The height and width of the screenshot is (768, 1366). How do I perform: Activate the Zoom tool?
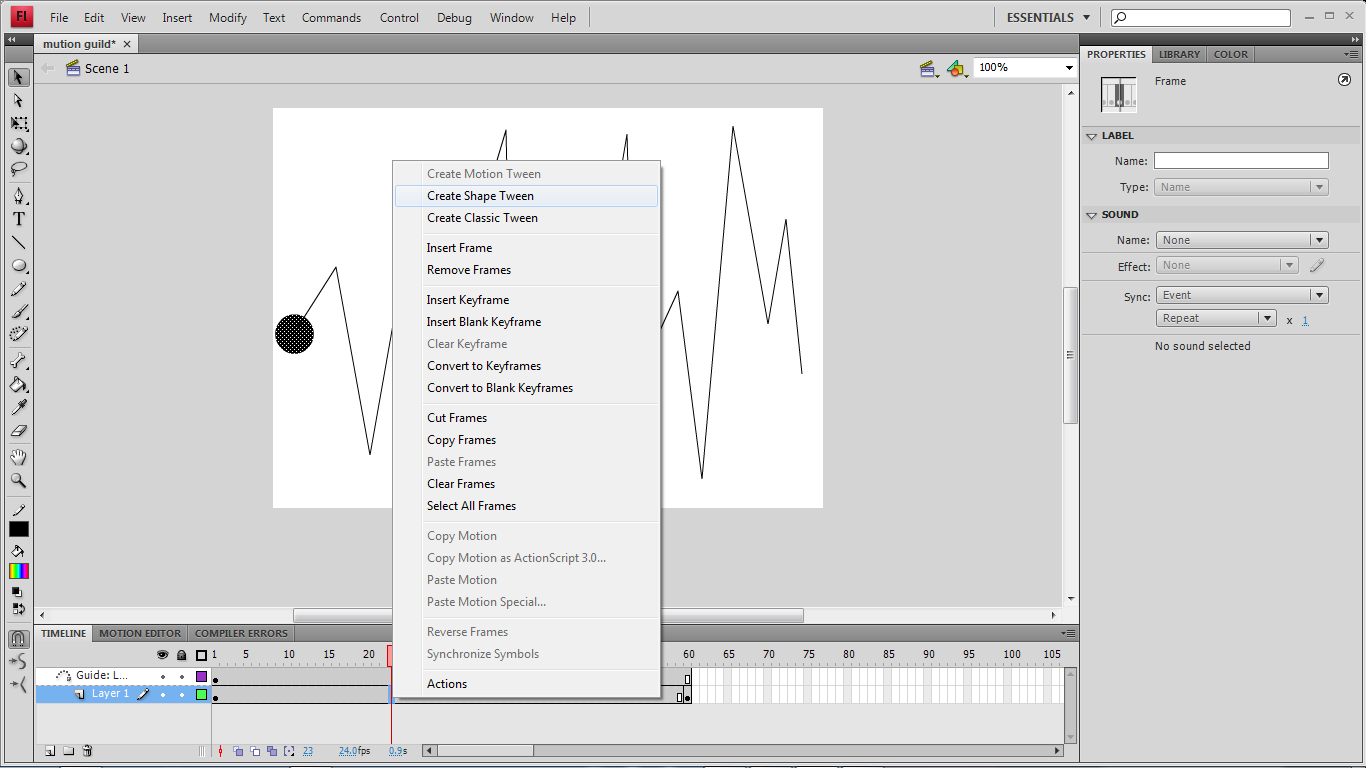[17, 481]
